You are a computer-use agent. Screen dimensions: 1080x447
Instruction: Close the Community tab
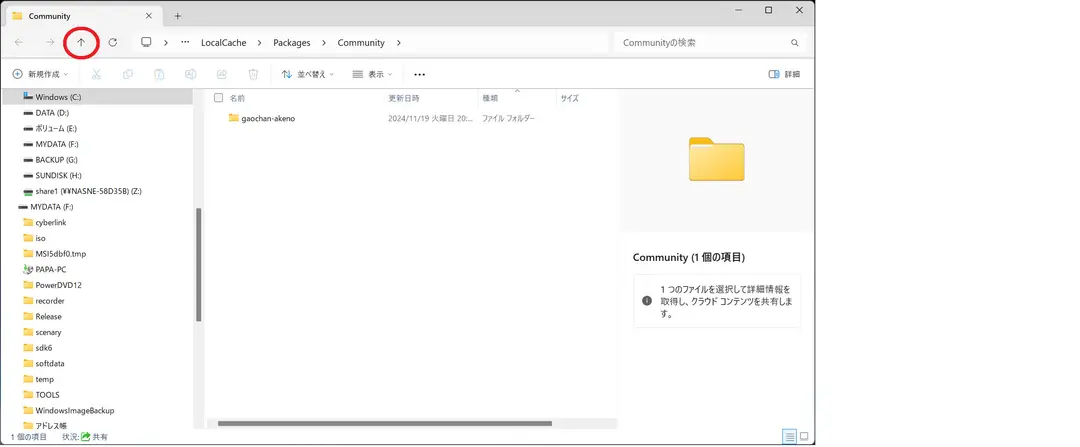click(149, 16)
